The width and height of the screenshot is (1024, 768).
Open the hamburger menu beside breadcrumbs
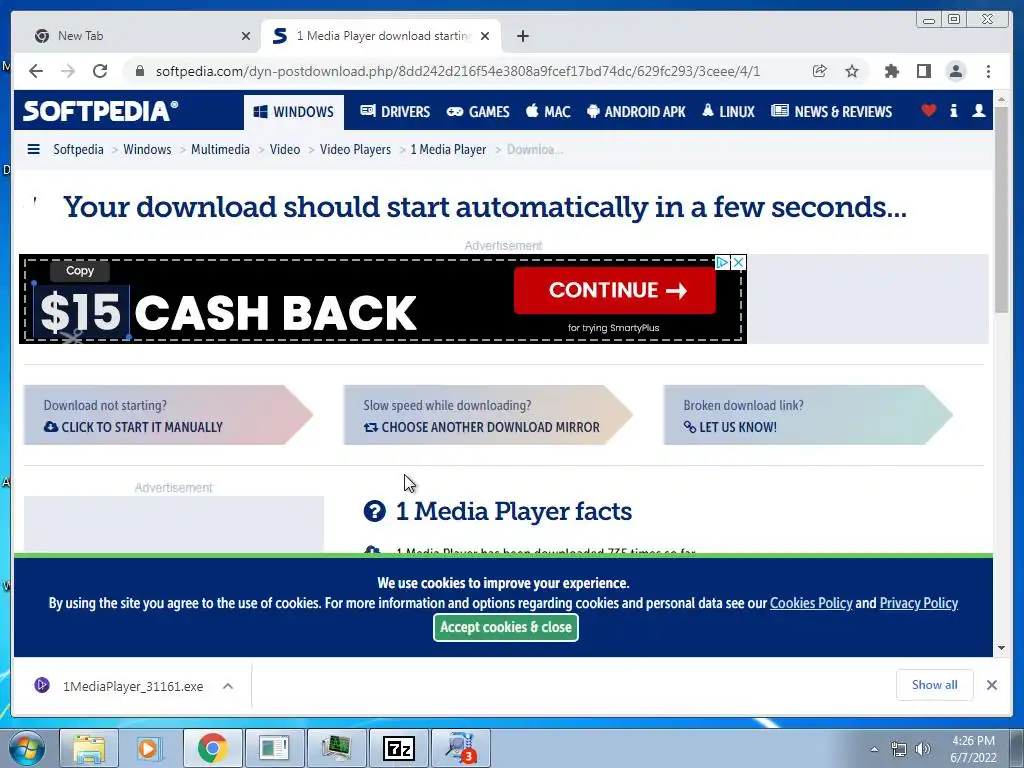(33, 150)
